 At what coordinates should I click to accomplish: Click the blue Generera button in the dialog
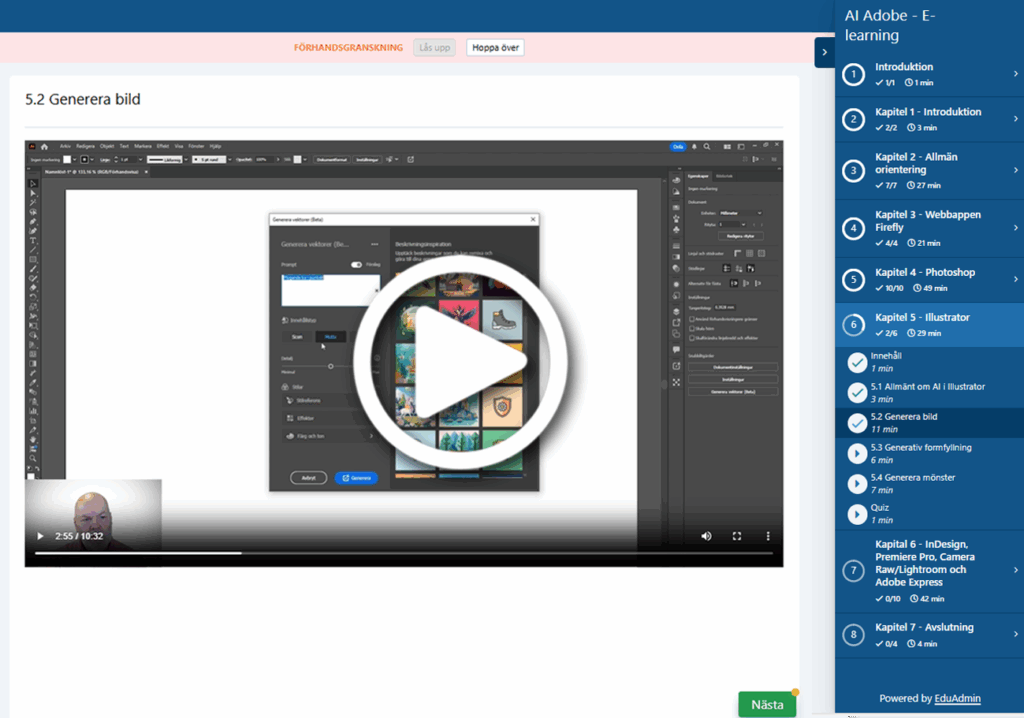[x=356, y=478]
